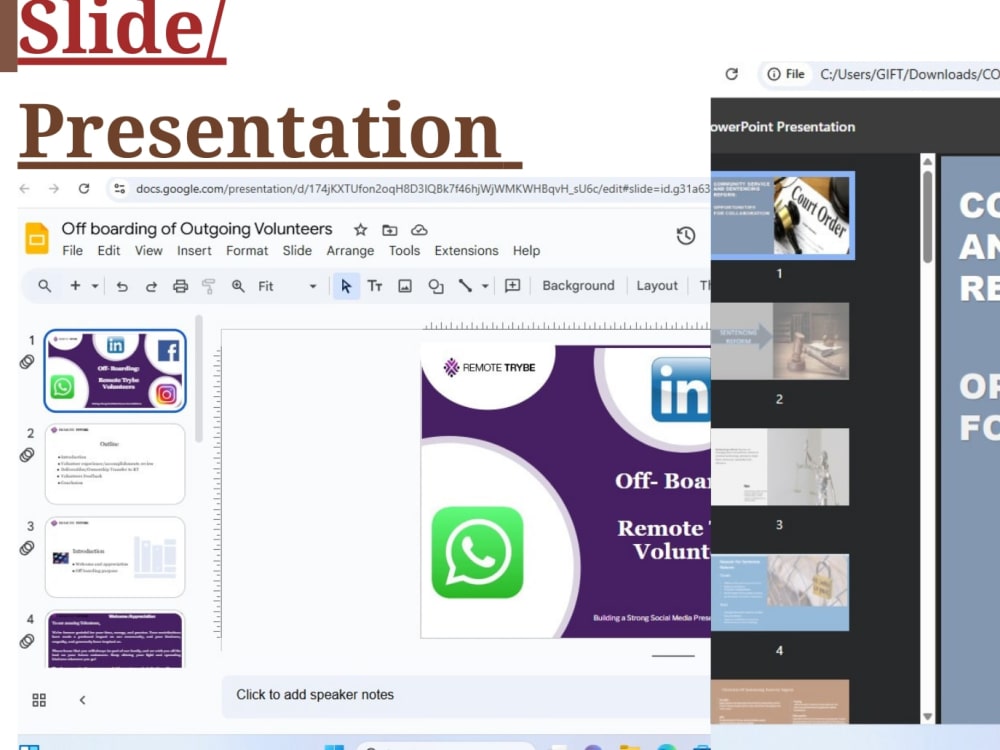This screenshot has width=1000, height=750.
Task: Click to add speaker notes
Action: tap(466, 695)
